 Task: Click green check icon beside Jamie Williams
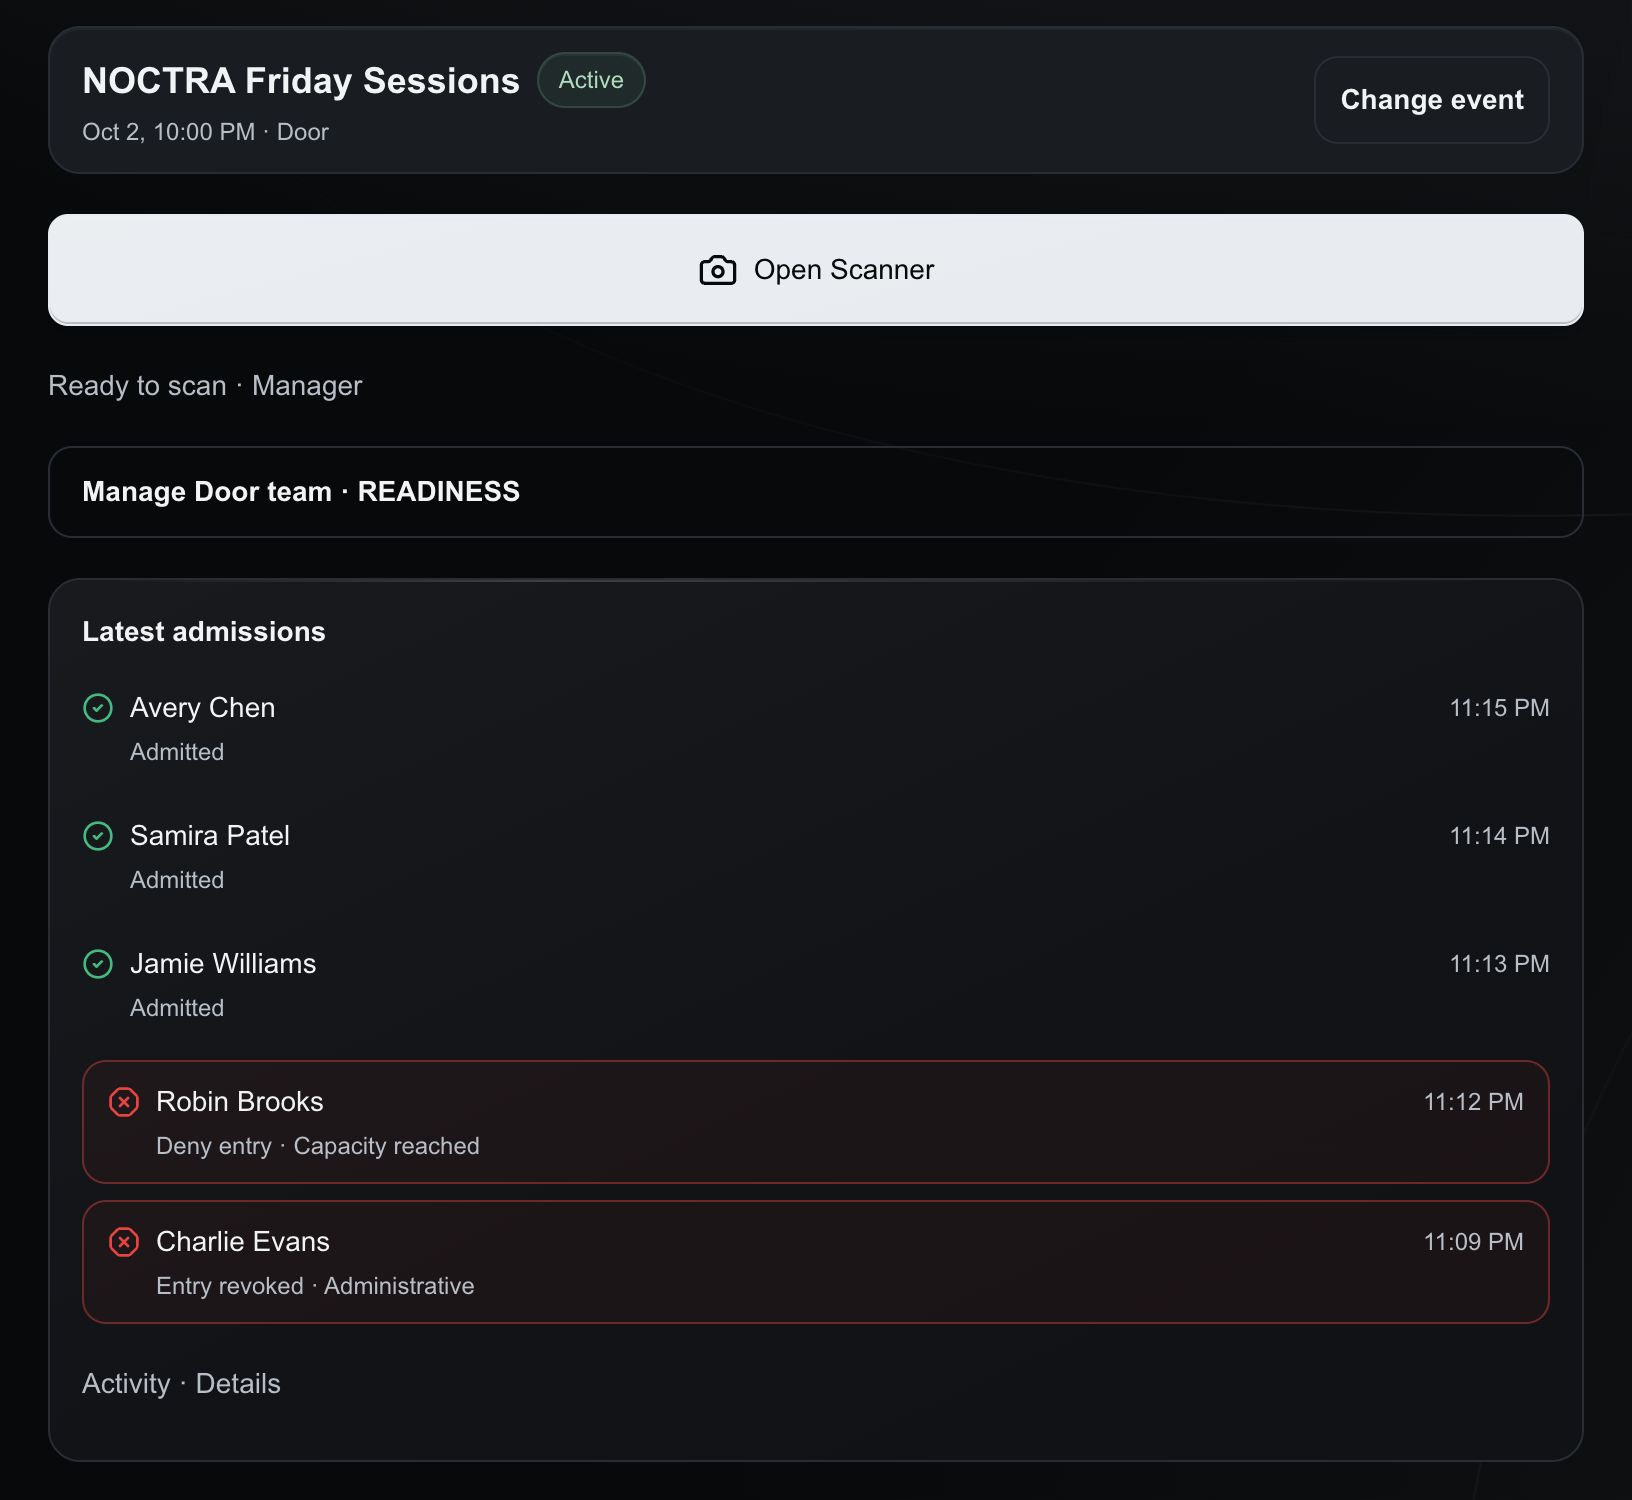point(98,964)
